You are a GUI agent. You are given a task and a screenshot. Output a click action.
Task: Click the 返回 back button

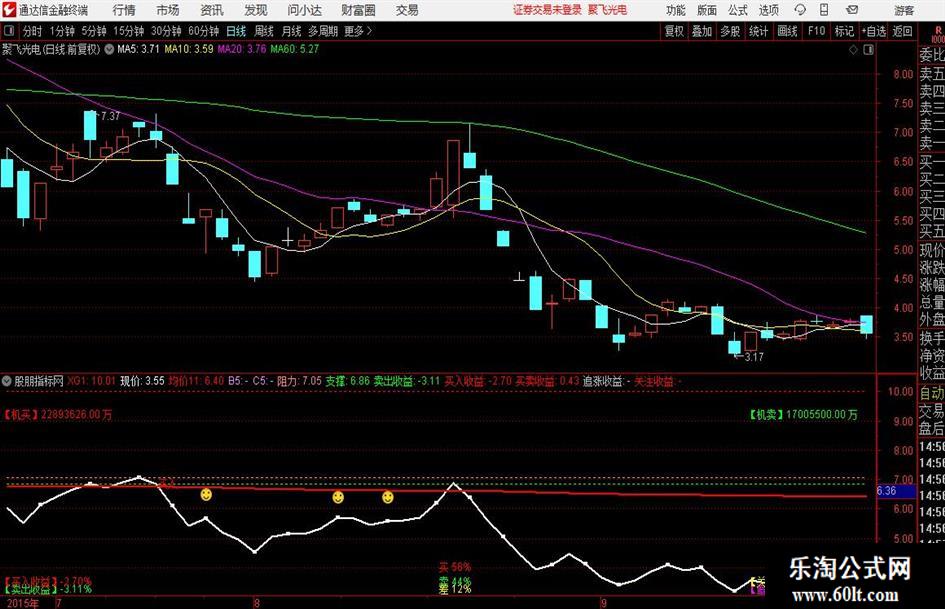(902, 31)
